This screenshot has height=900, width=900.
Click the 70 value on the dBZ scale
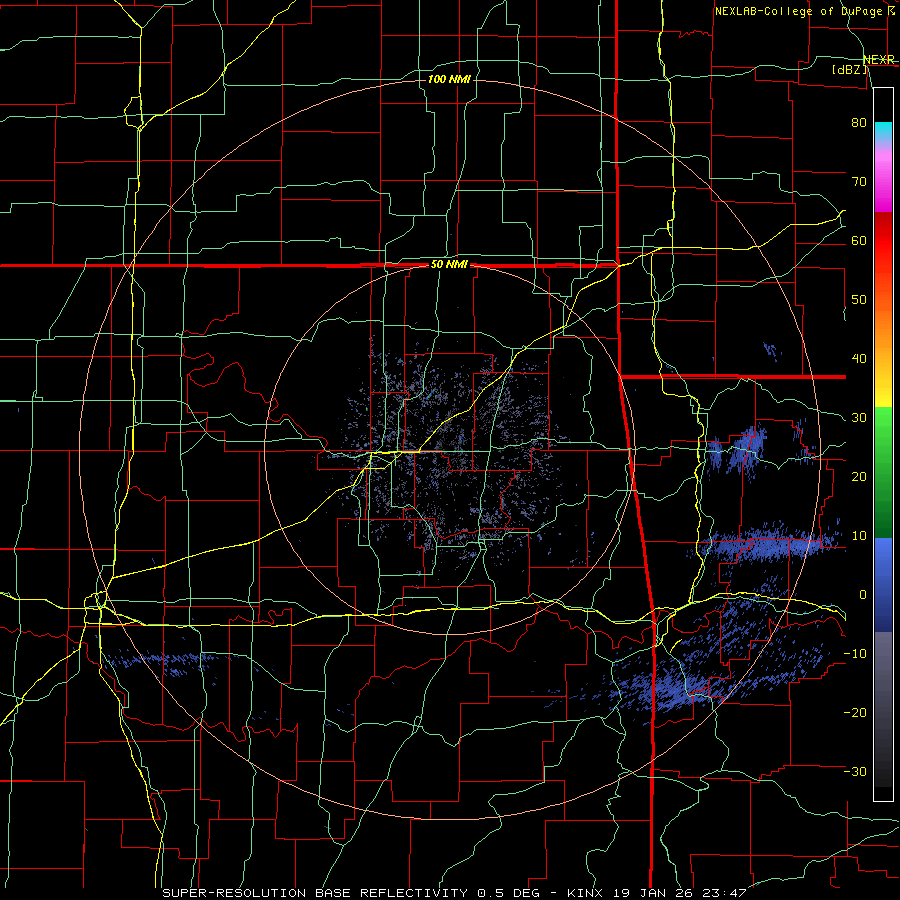[859, 182]
